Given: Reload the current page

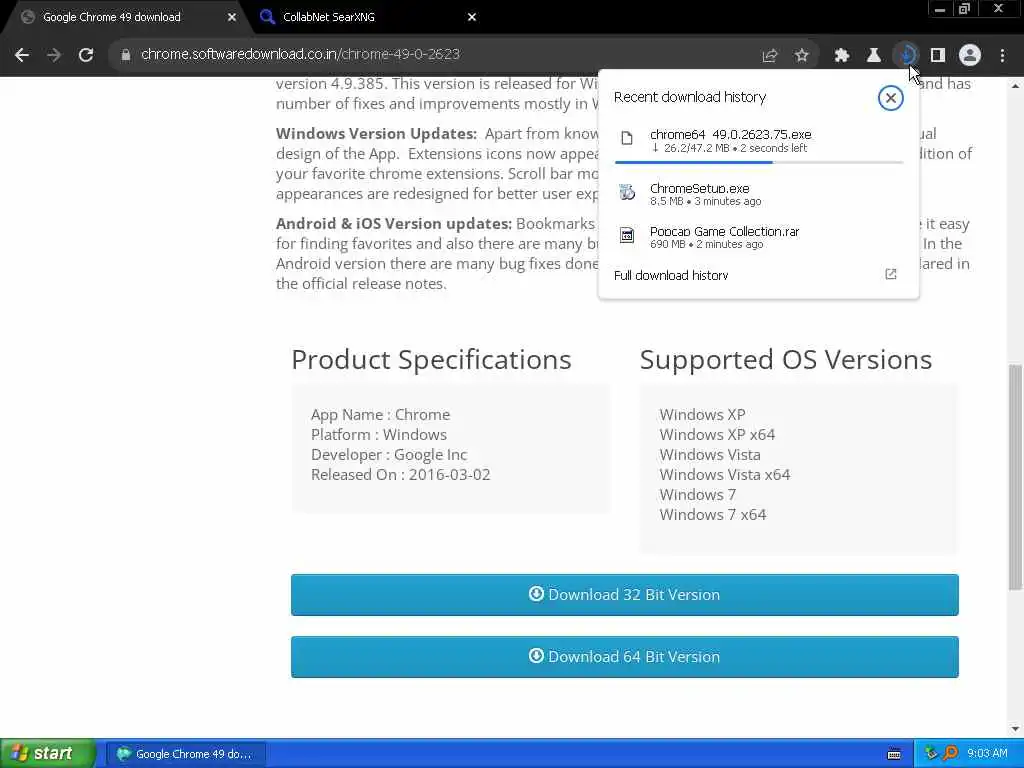Looking at the screenshot, I should pyautogui.click(x=86, y=55).
